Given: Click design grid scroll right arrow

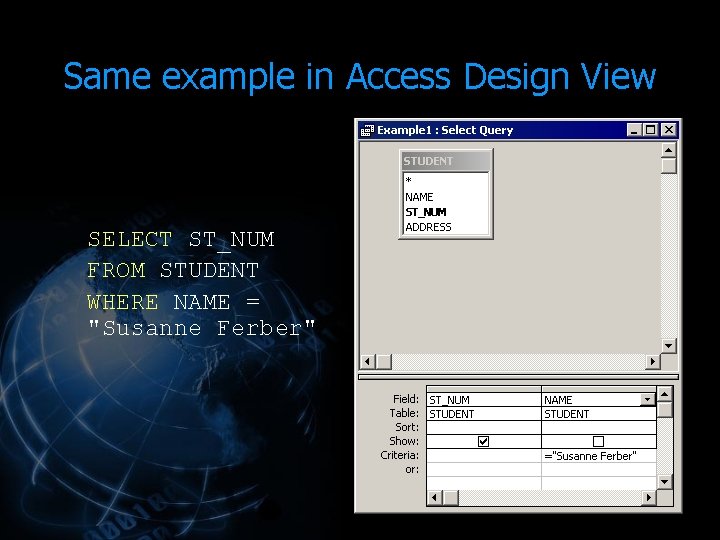Looking at the screenshot, I should coord(649,497).
